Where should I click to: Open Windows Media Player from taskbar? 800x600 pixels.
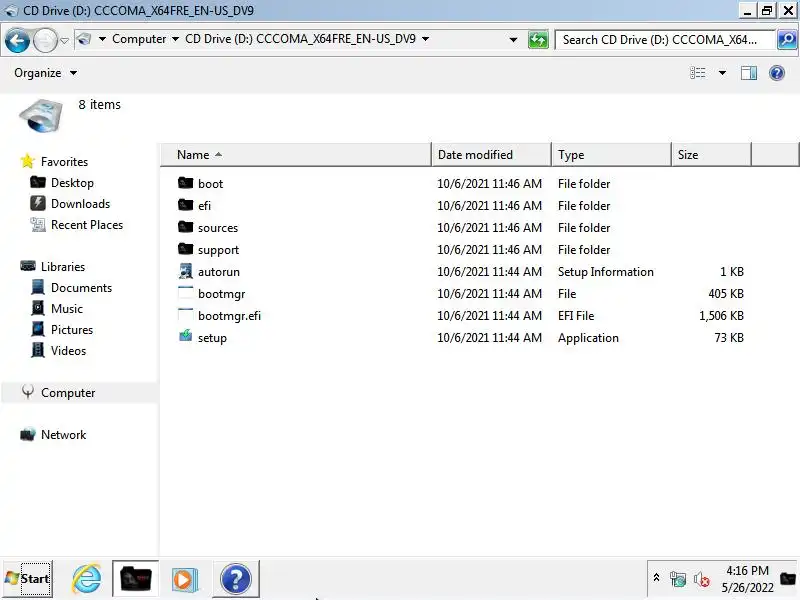pyautogui.click(x=185, y=579)
